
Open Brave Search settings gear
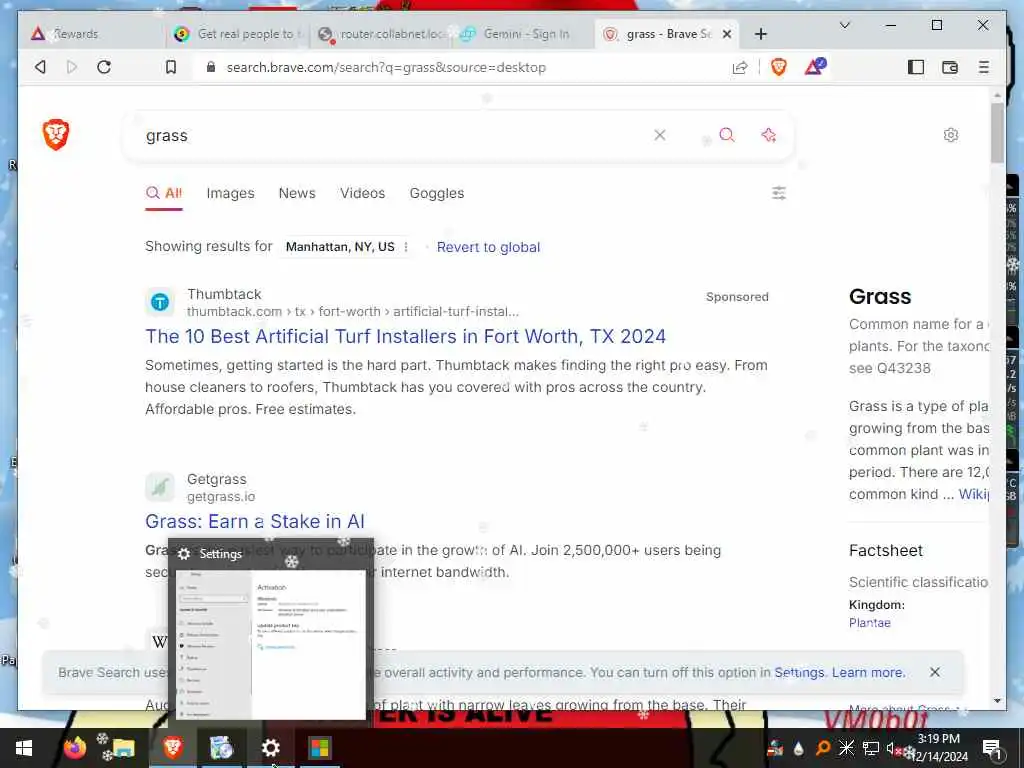pos(951,135)
